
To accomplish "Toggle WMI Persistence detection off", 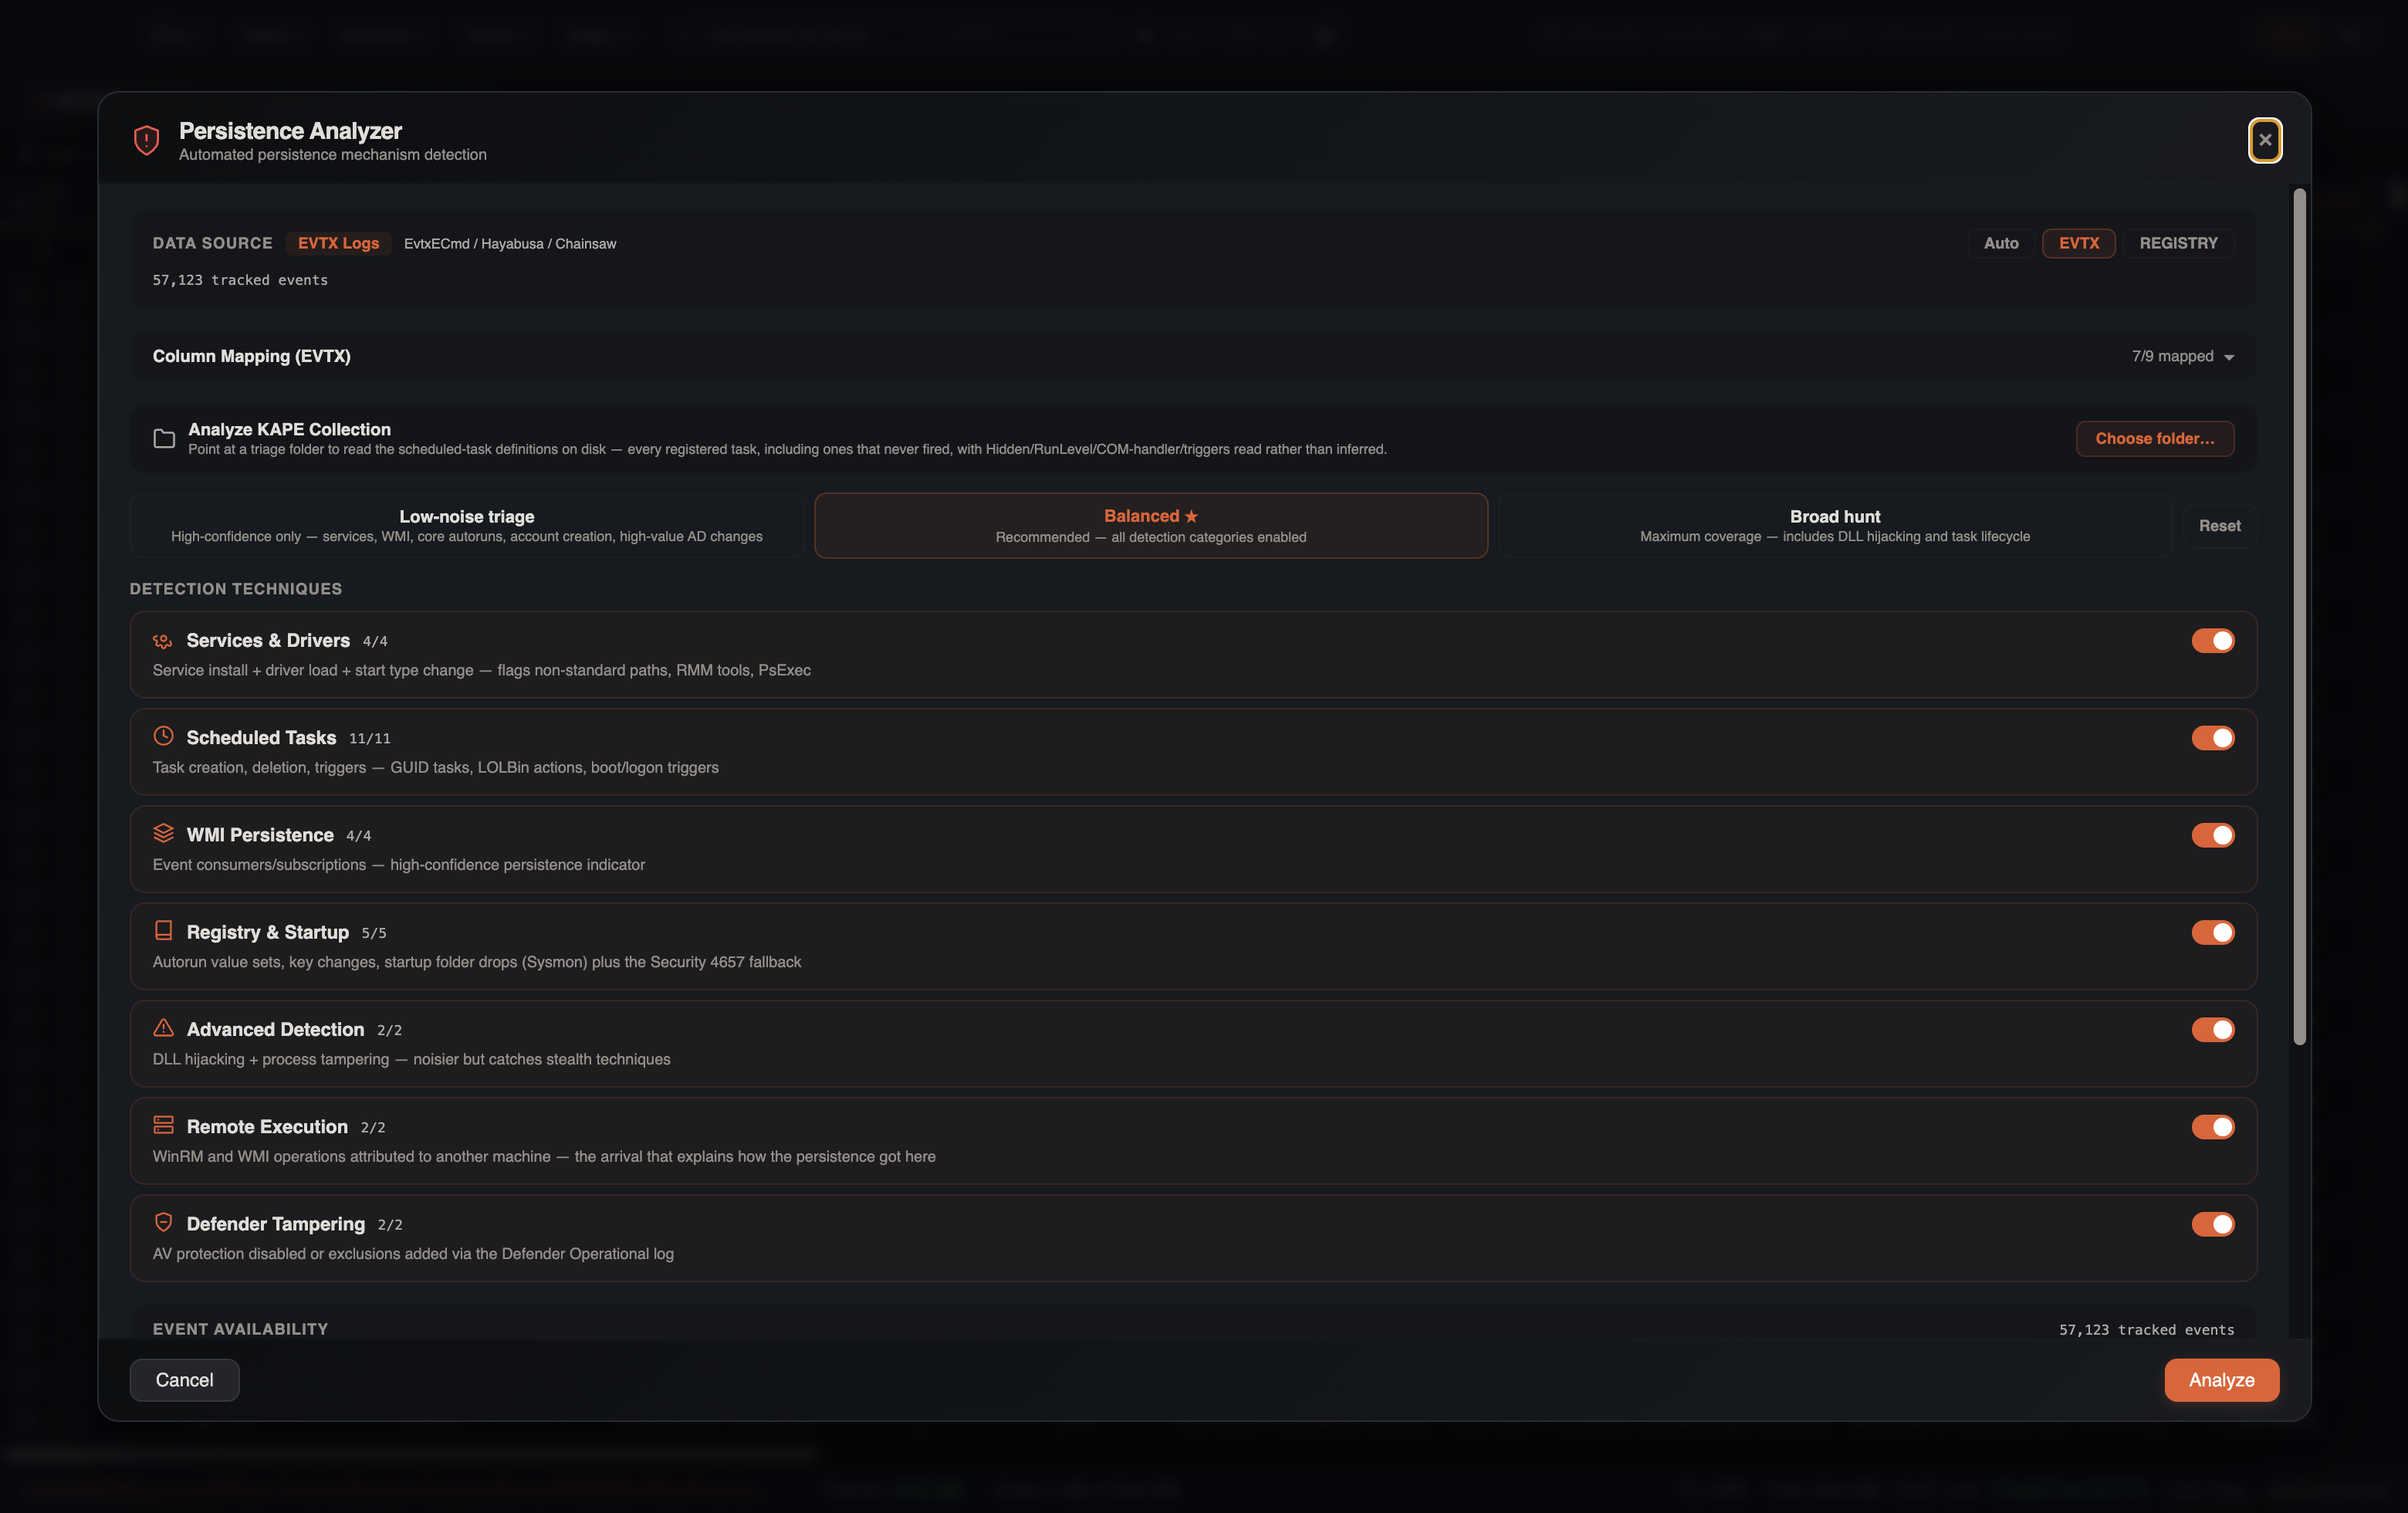I will coord(2212,835).
